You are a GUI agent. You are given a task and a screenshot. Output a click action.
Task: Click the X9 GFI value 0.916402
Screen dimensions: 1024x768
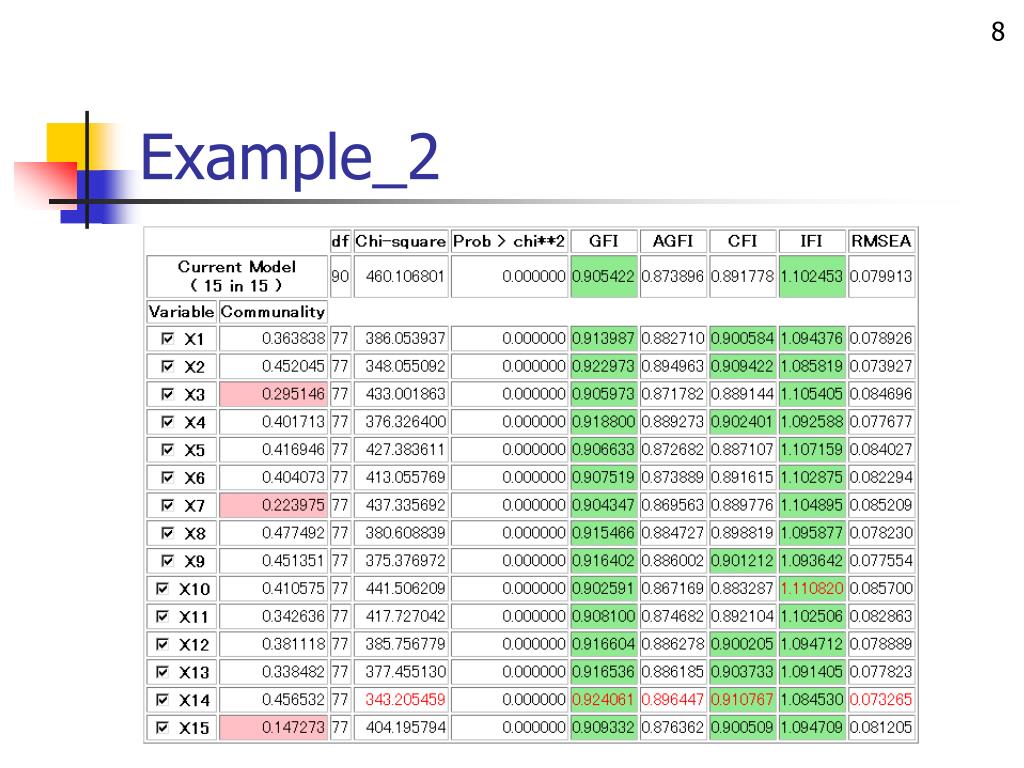pyautogui.click(x=603, y=560)
